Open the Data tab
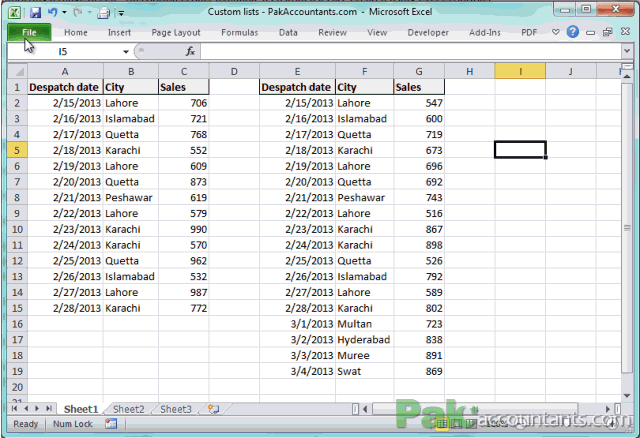The width and height of the screenshot is (640, 438). point(288,33)
